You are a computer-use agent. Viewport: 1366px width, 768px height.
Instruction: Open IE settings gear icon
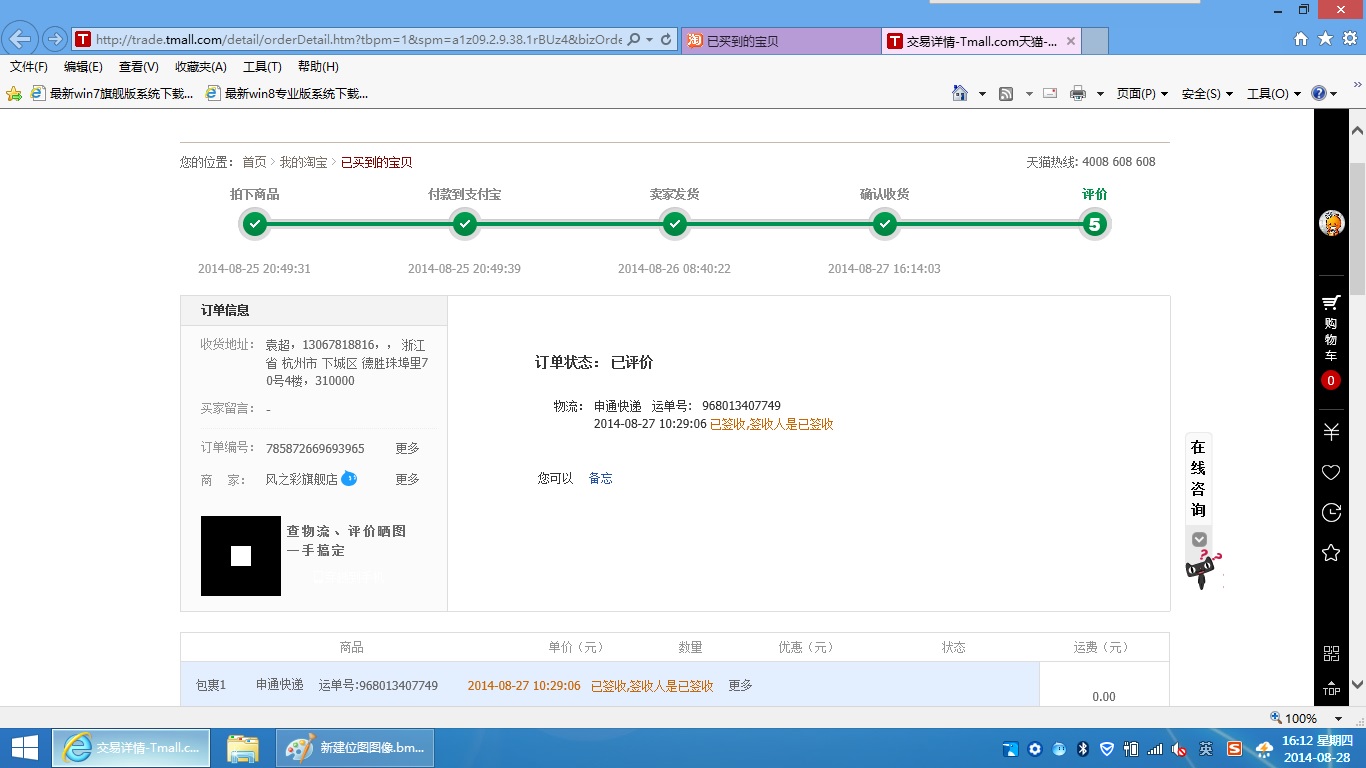point(1351,38)
